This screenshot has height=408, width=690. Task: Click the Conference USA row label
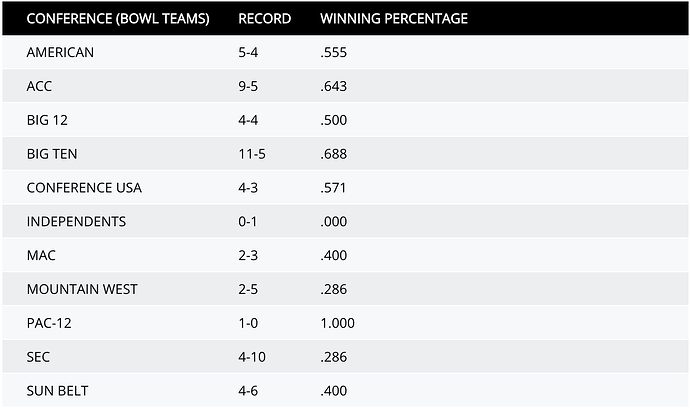pos(84,188)
